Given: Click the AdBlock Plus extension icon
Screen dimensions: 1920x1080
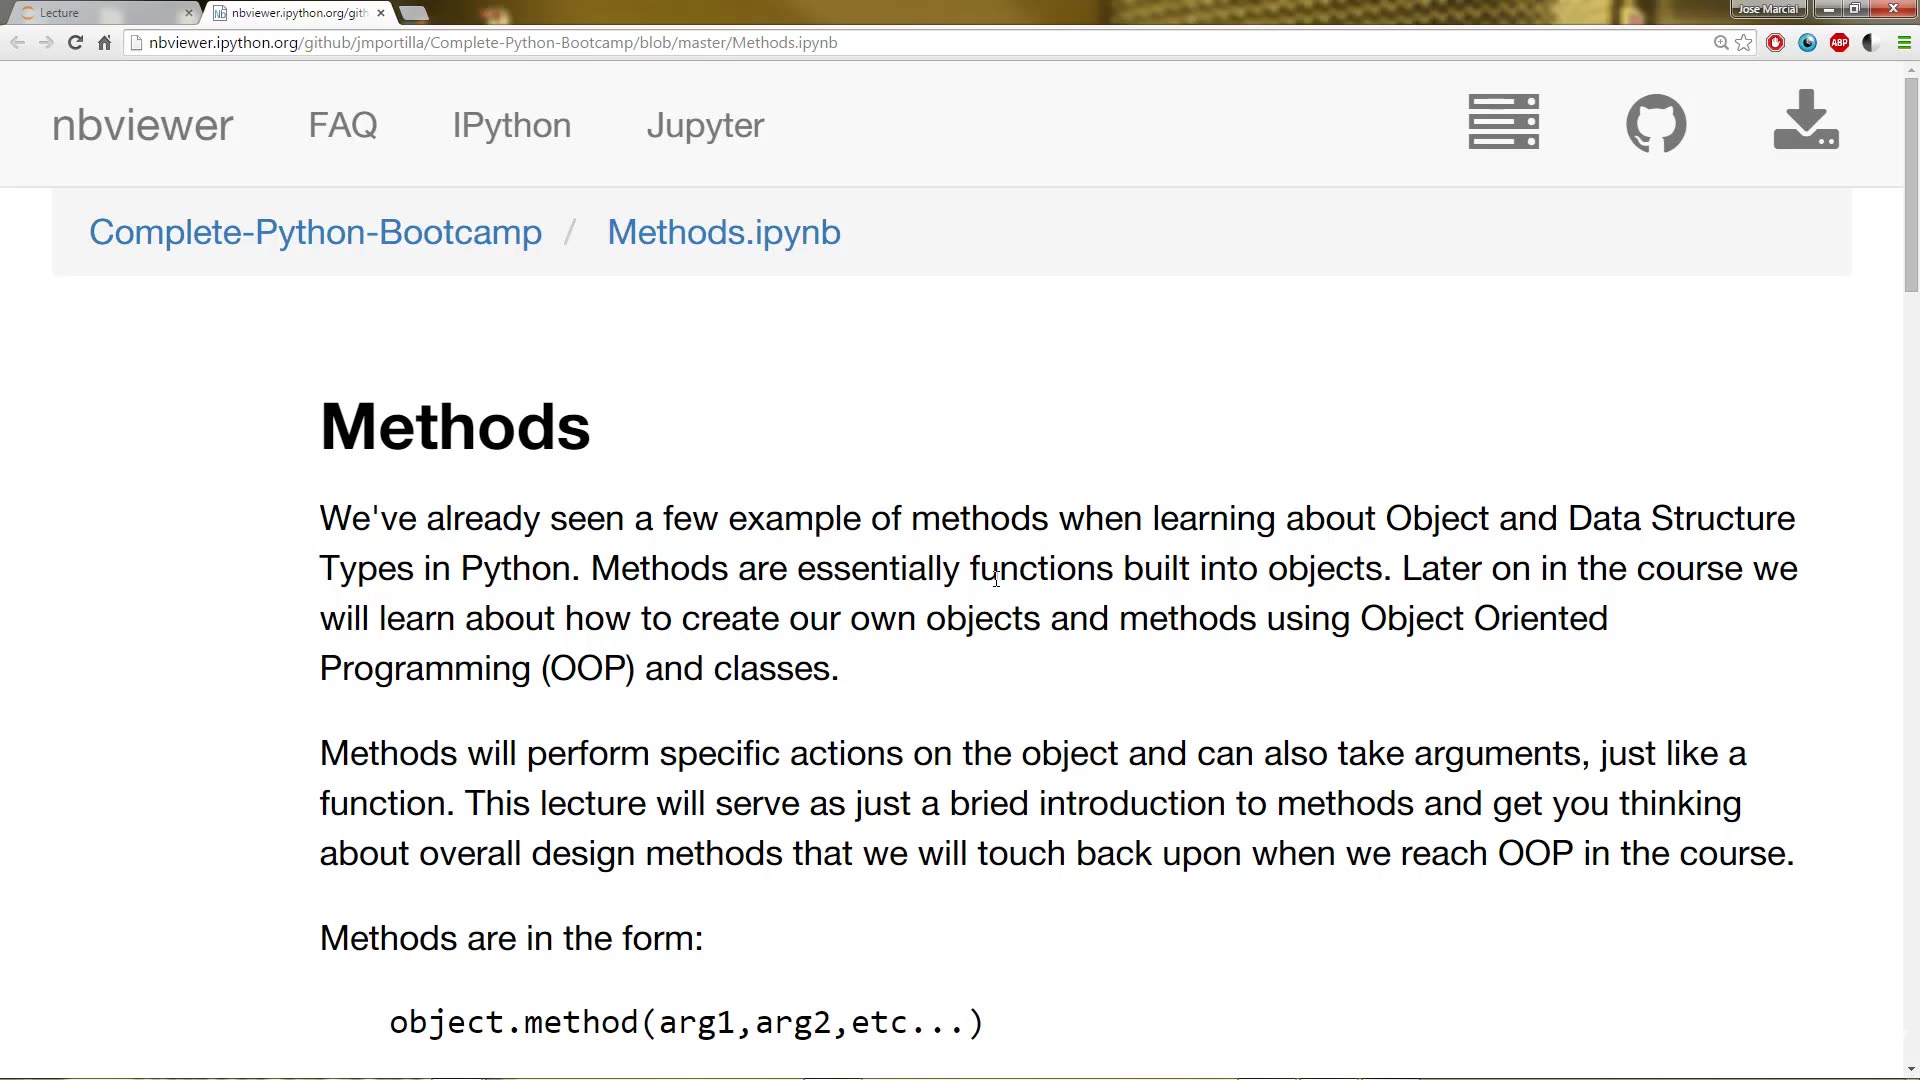Looking at the screenshot, I should (1839, 43).
